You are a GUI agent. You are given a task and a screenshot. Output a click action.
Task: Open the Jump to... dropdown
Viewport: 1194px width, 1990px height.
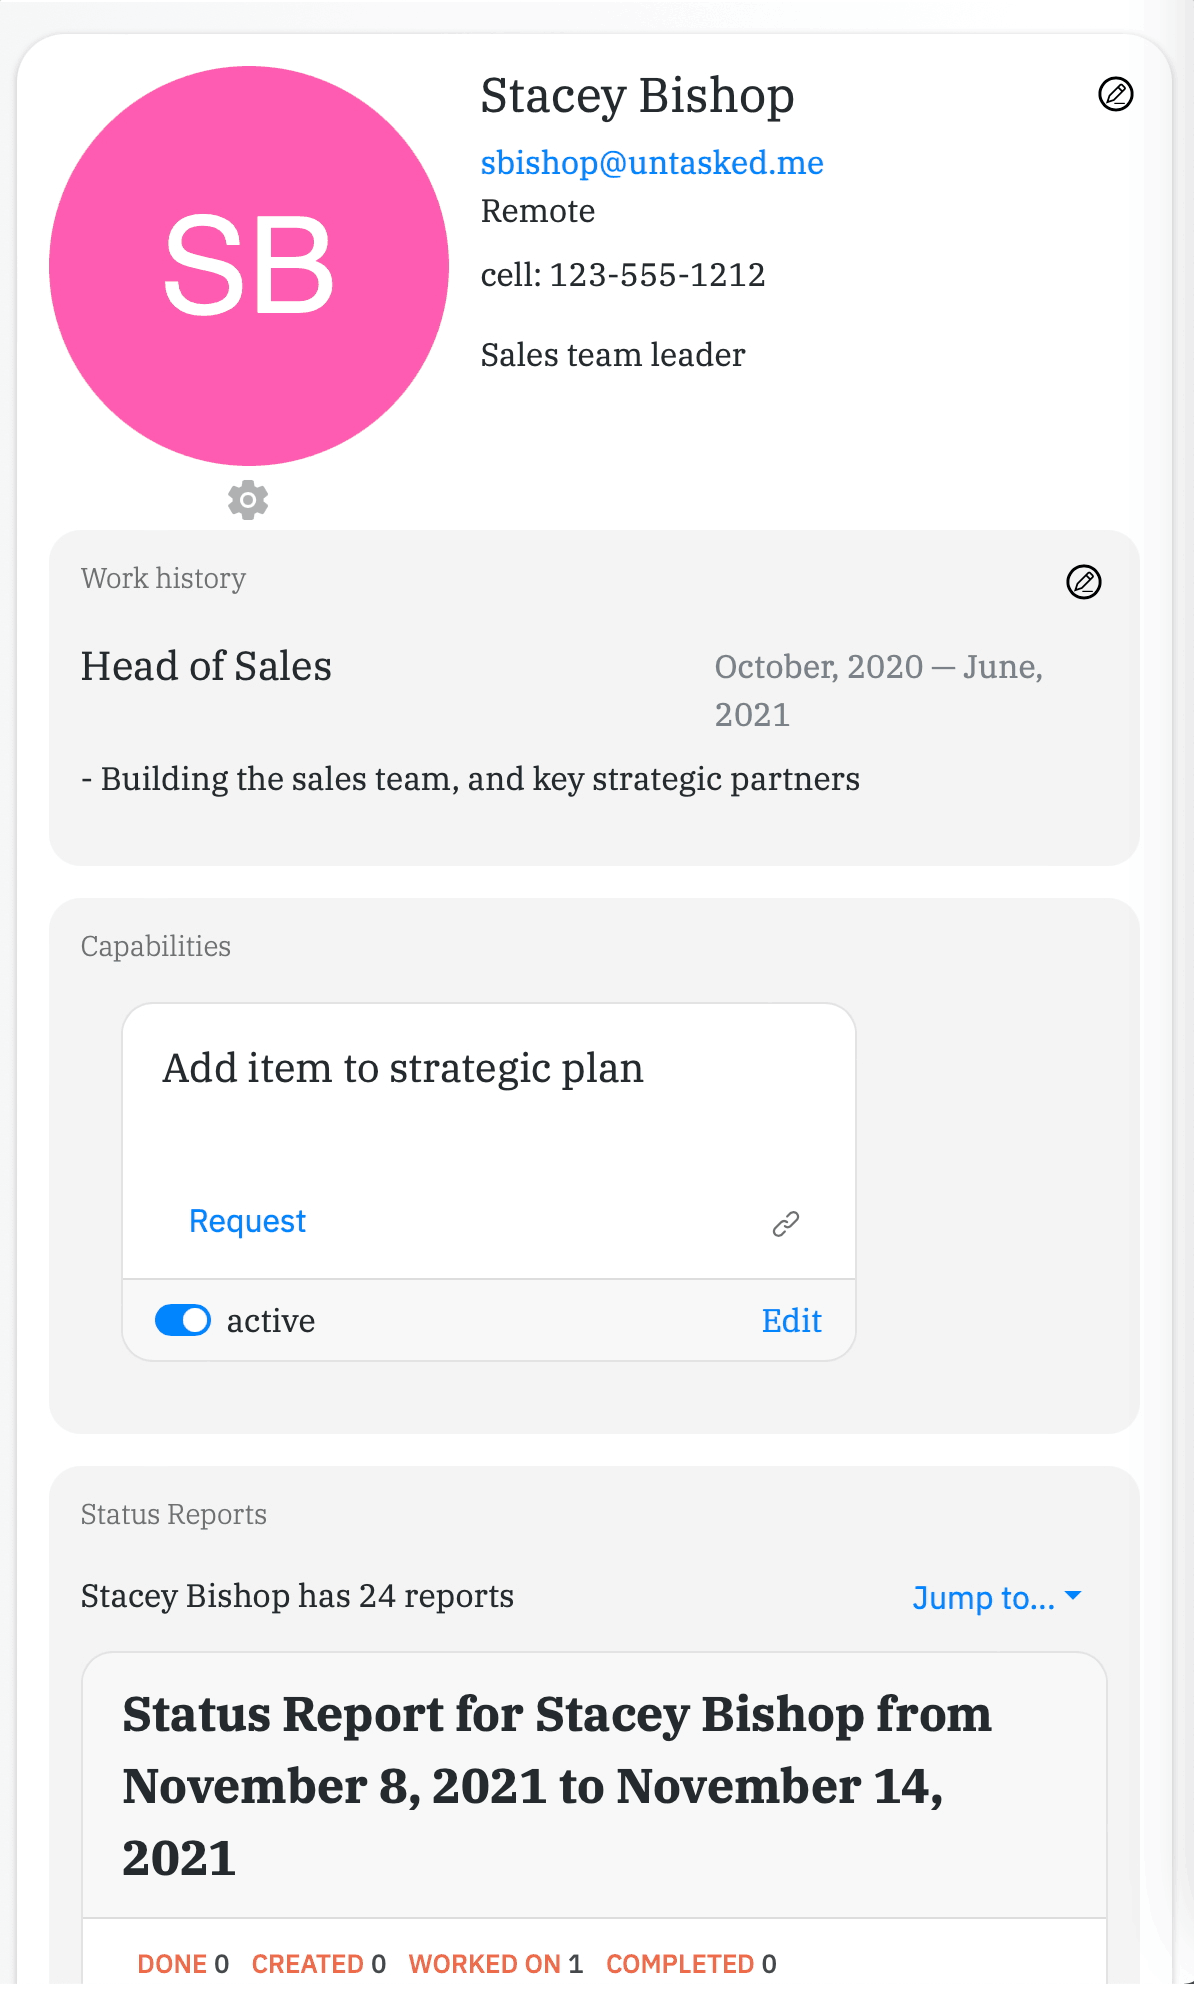(996, 1597)
